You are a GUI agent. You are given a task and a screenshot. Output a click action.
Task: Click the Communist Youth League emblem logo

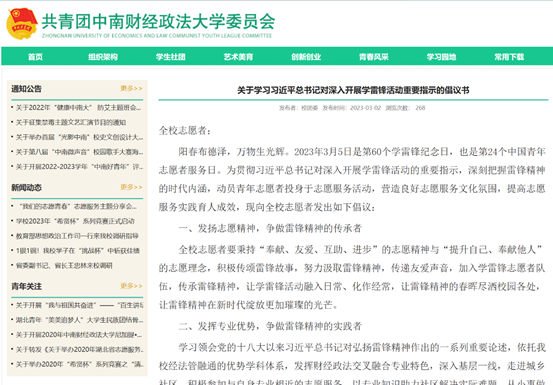[22, 24]
